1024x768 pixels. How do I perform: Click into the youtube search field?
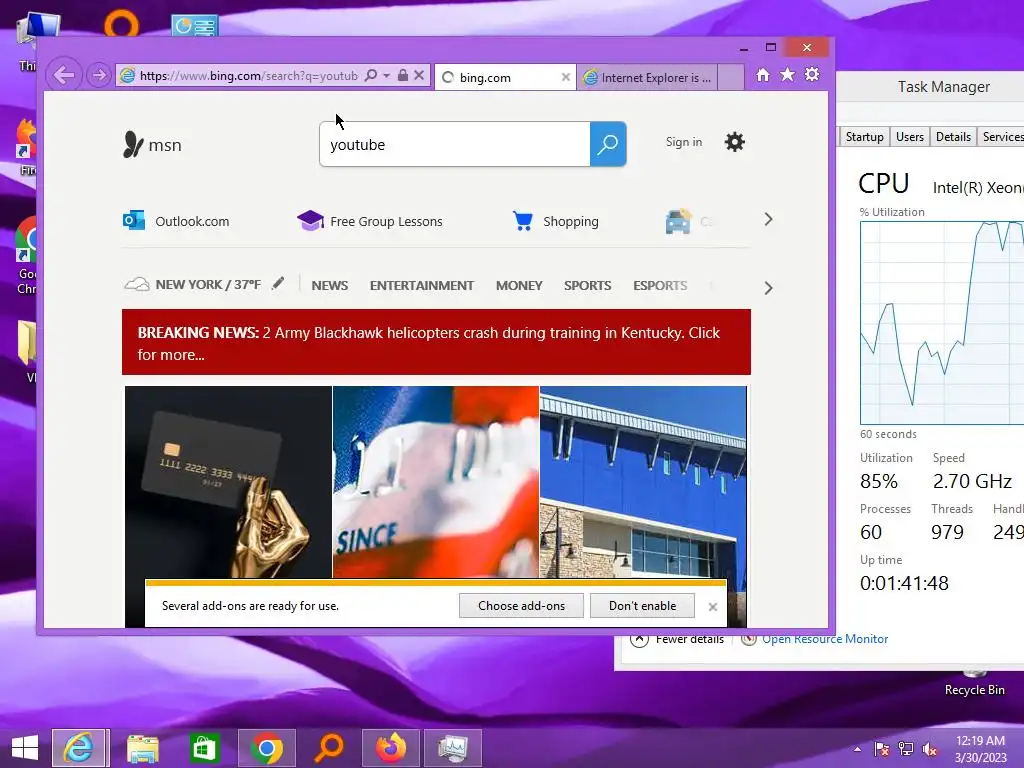click(x=455, y=144)
